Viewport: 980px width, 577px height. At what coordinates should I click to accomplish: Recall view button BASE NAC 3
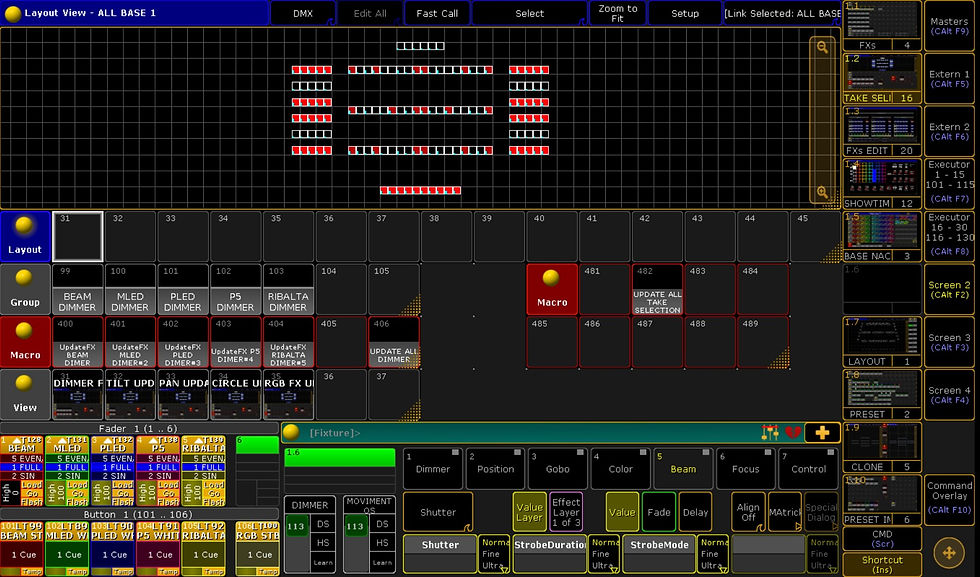882,237
